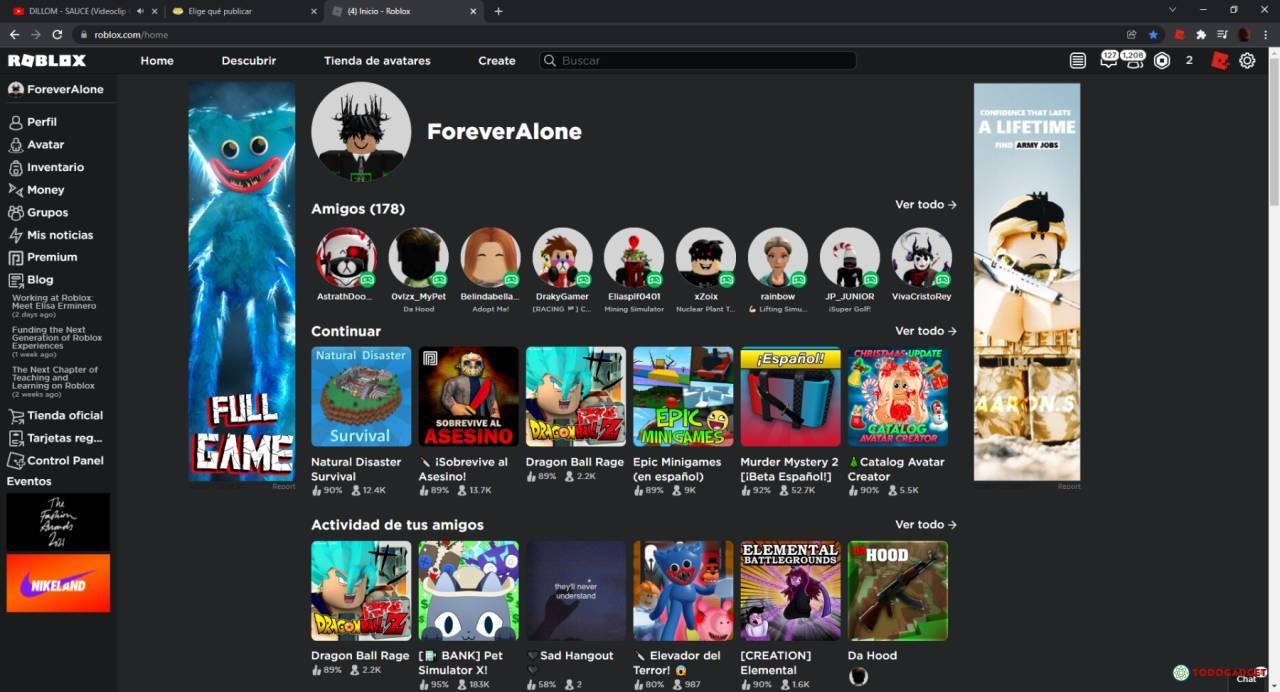The image size is (1280, 692).
Task: Open Pet Simulator X game tile
Action: (468, 591)
